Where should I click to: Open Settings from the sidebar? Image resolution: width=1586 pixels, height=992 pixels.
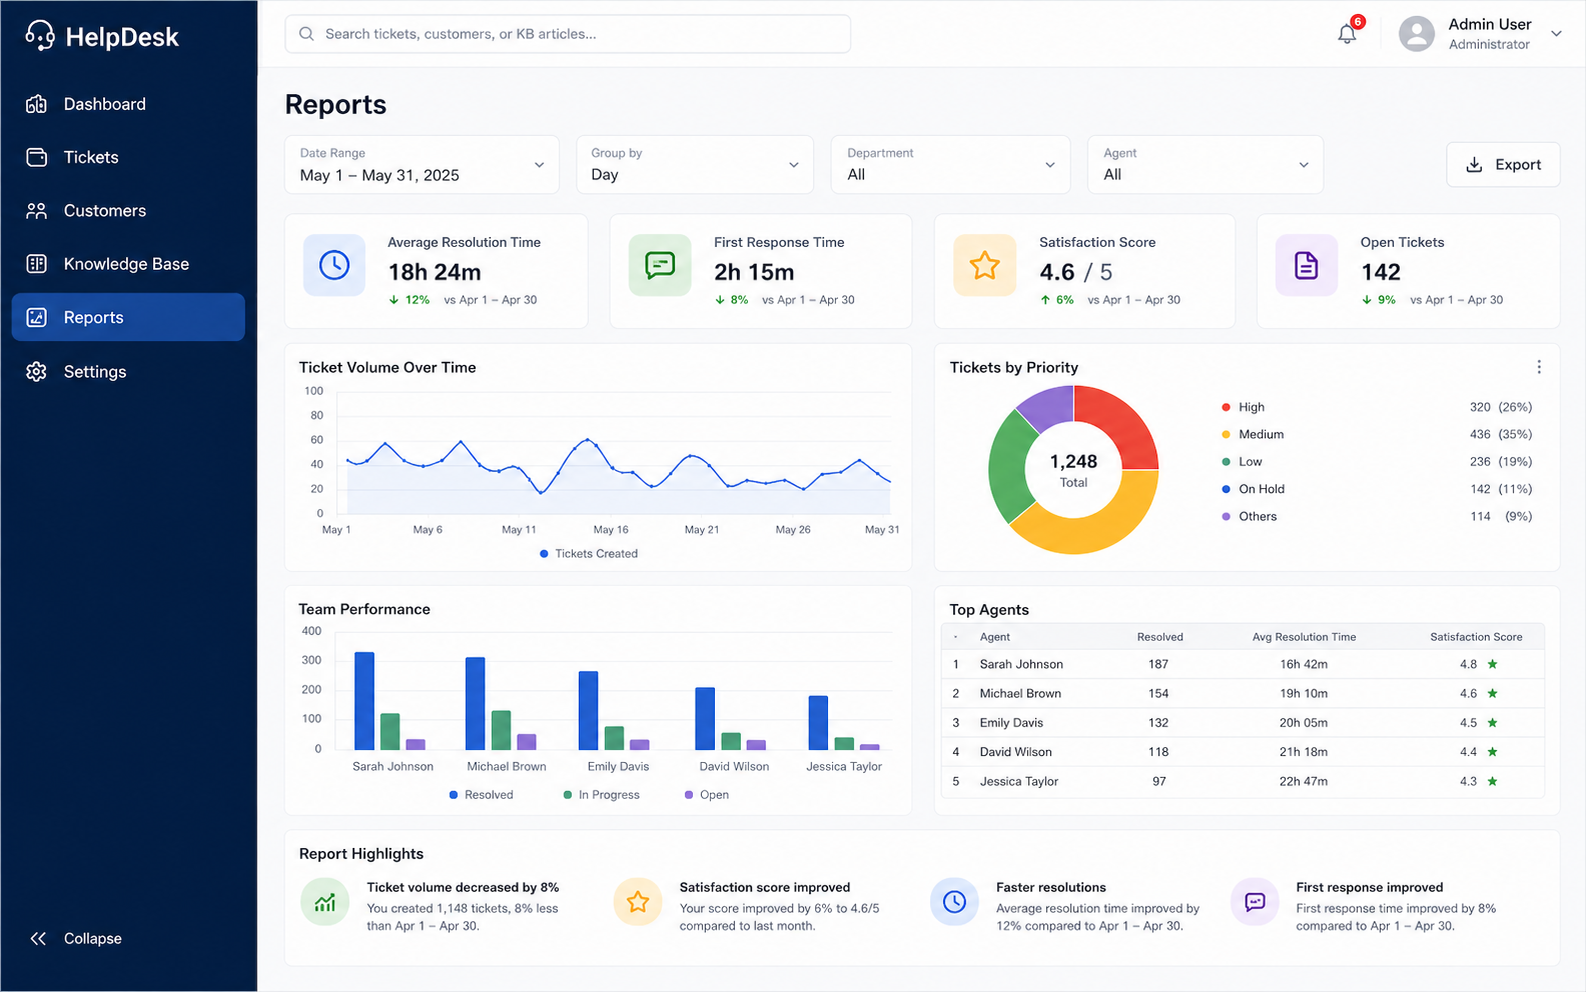128,371
